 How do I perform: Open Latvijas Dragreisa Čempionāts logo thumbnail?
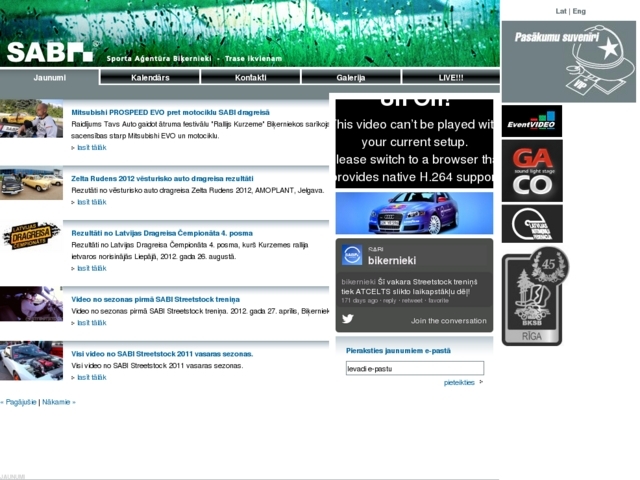pos(31,236)
